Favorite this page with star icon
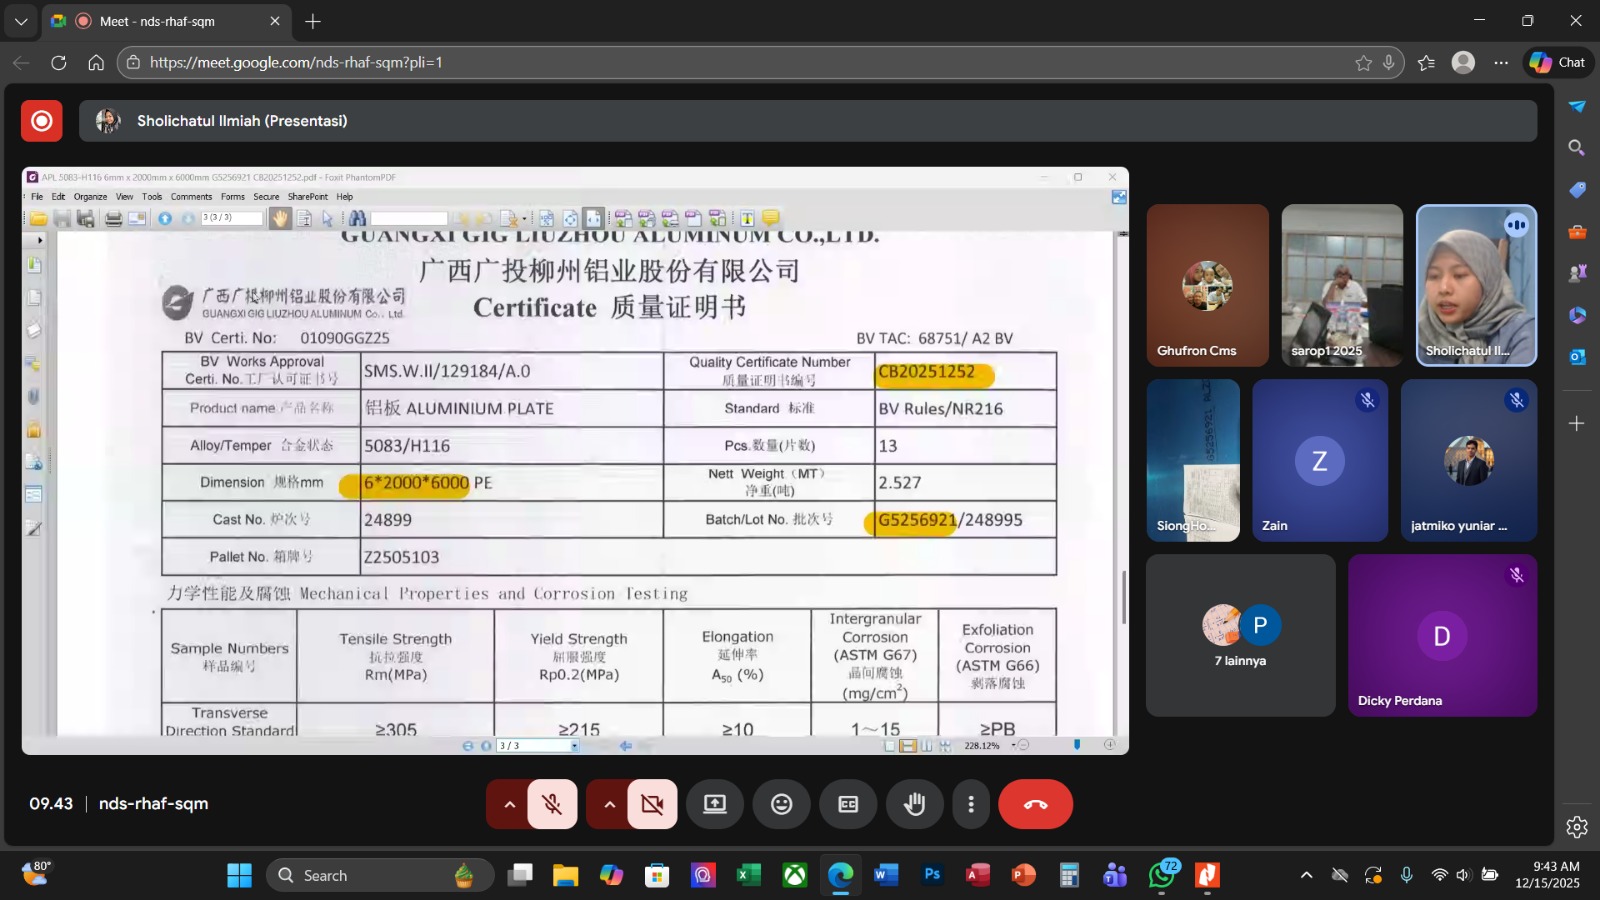Image resolution: width=1600 pixels, height=900 pixels. 1363,62
